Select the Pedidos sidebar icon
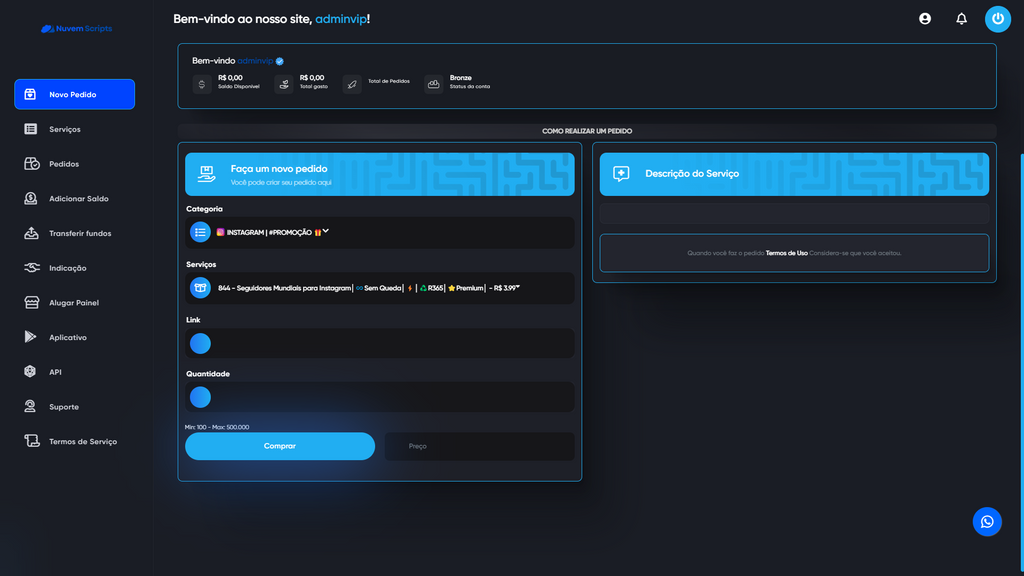The image size is (1024, 576). click(x=31, y=164)
